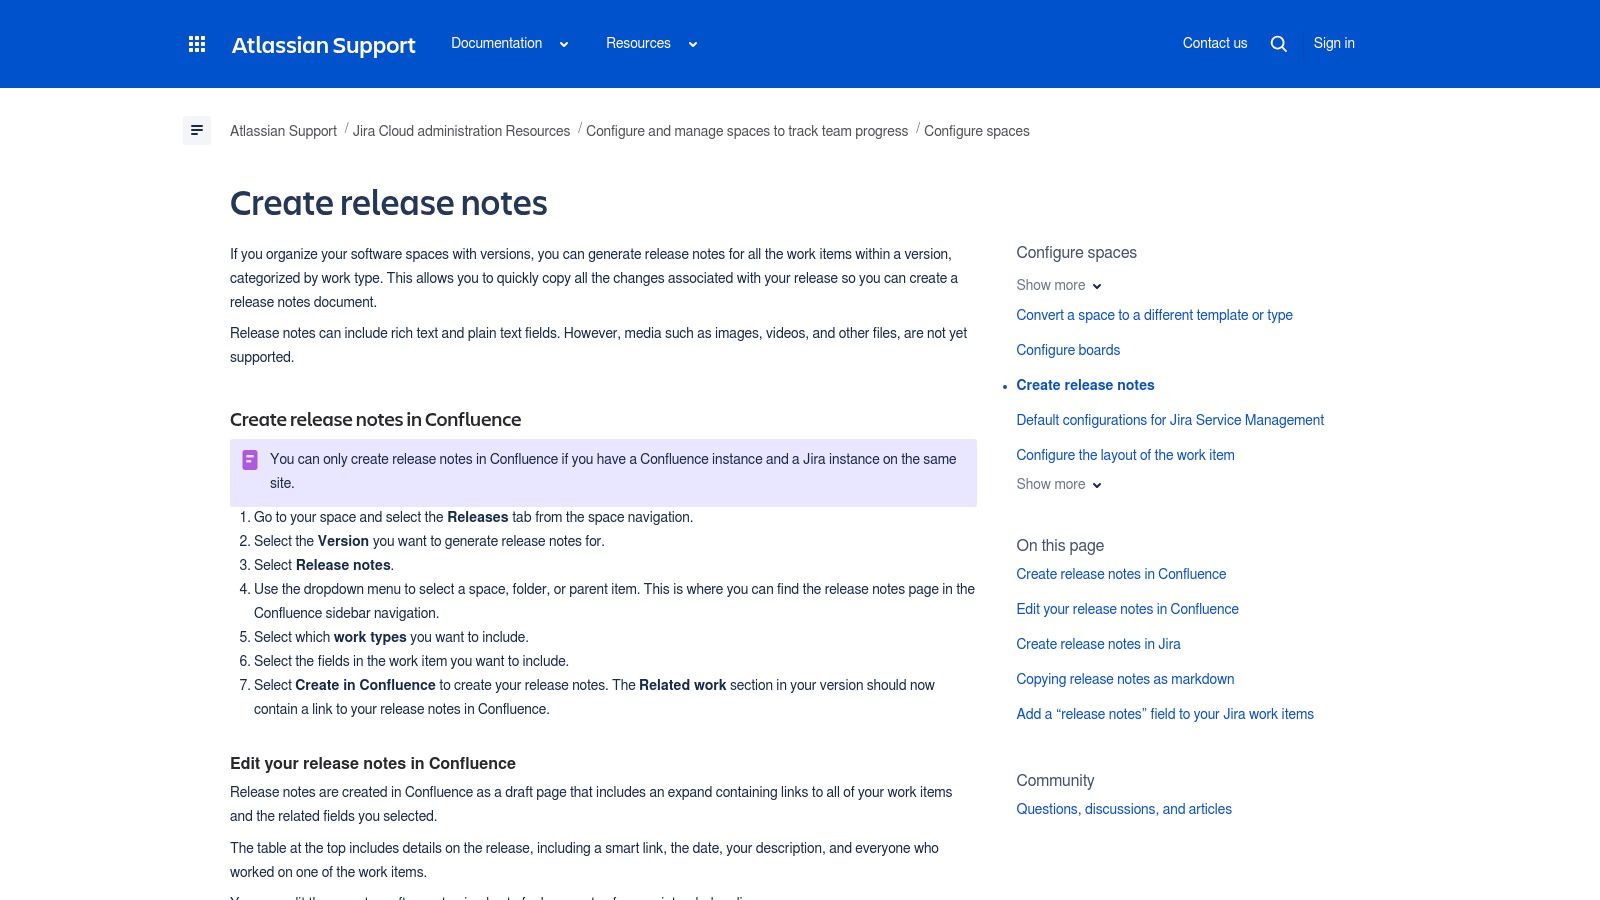Open Configure boards sidebar link
The height and width of the screenshot is (900, 1600).
coord(1068,350)
